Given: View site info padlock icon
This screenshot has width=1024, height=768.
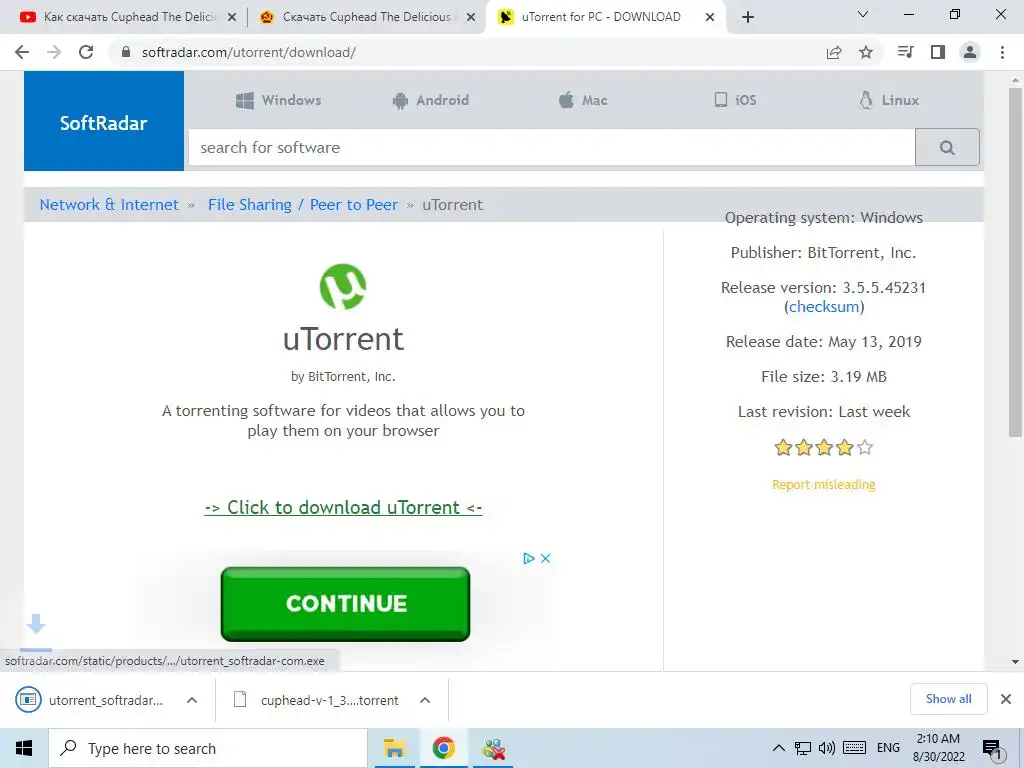Looking at the screenshot, I should click(x=126, y=52).
